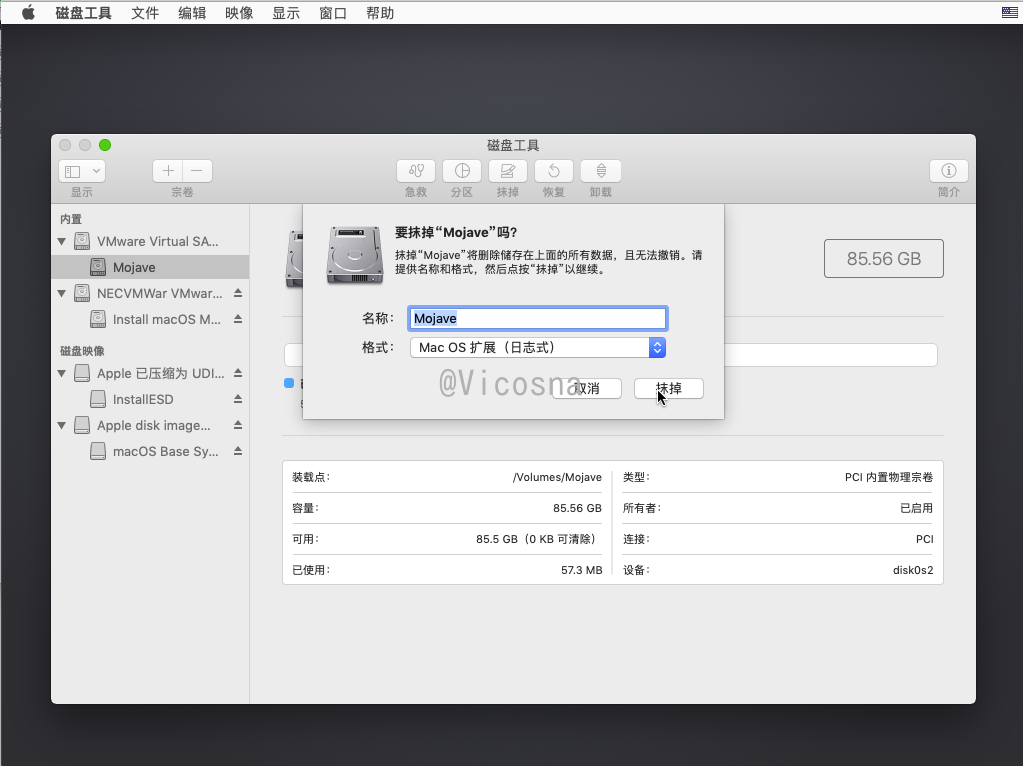Open the Info (简介) toolbar button

(949, 171)
